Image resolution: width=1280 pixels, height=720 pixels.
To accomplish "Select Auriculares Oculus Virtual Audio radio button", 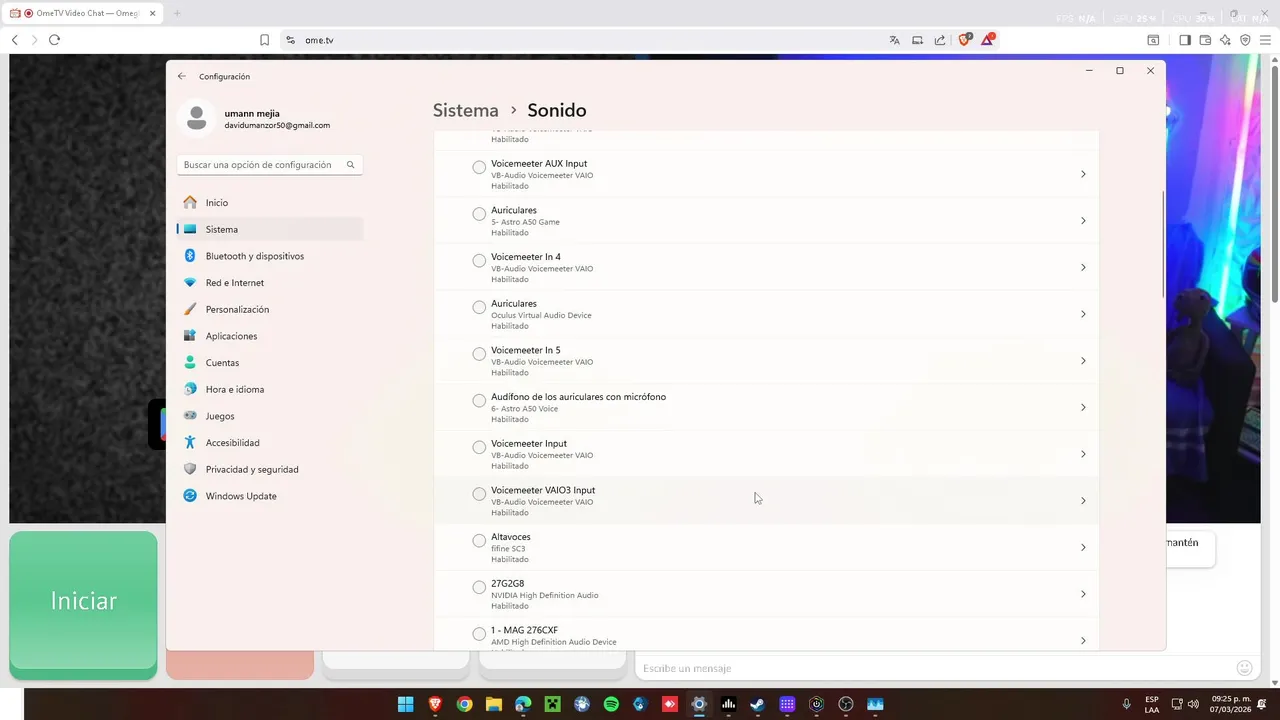I will (x=479, y=307).
